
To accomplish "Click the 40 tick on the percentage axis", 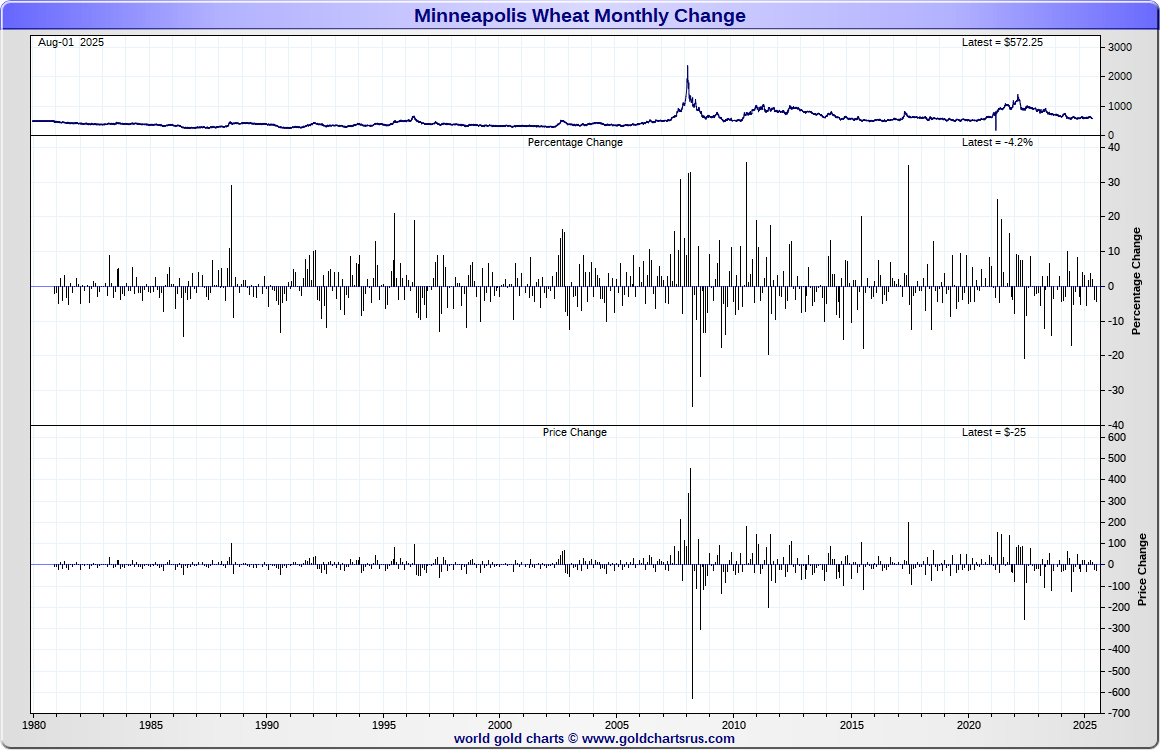I will click(x=1114, y=147).
